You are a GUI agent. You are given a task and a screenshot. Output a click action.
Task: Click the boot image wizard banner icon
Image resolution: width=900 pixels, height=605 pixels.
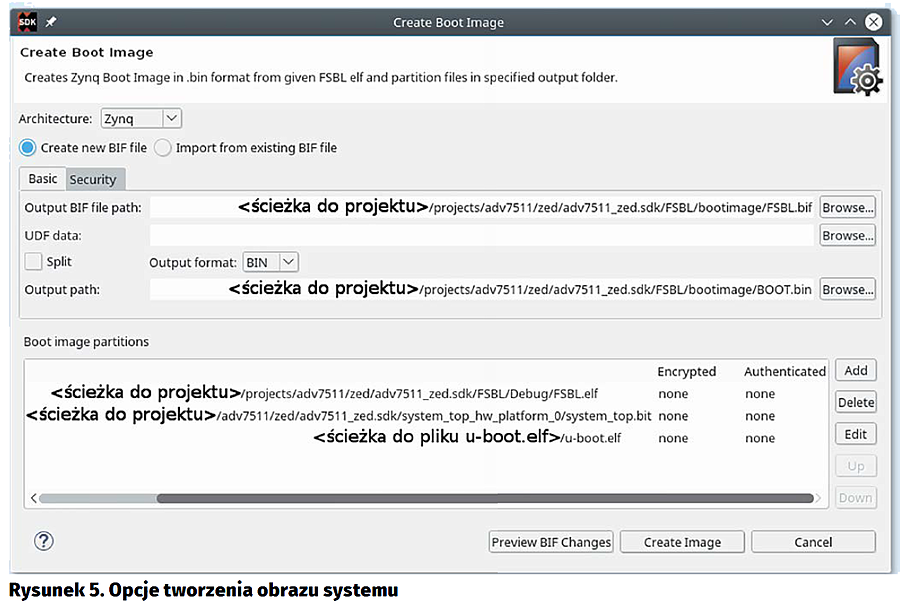[x=857, y=68]
